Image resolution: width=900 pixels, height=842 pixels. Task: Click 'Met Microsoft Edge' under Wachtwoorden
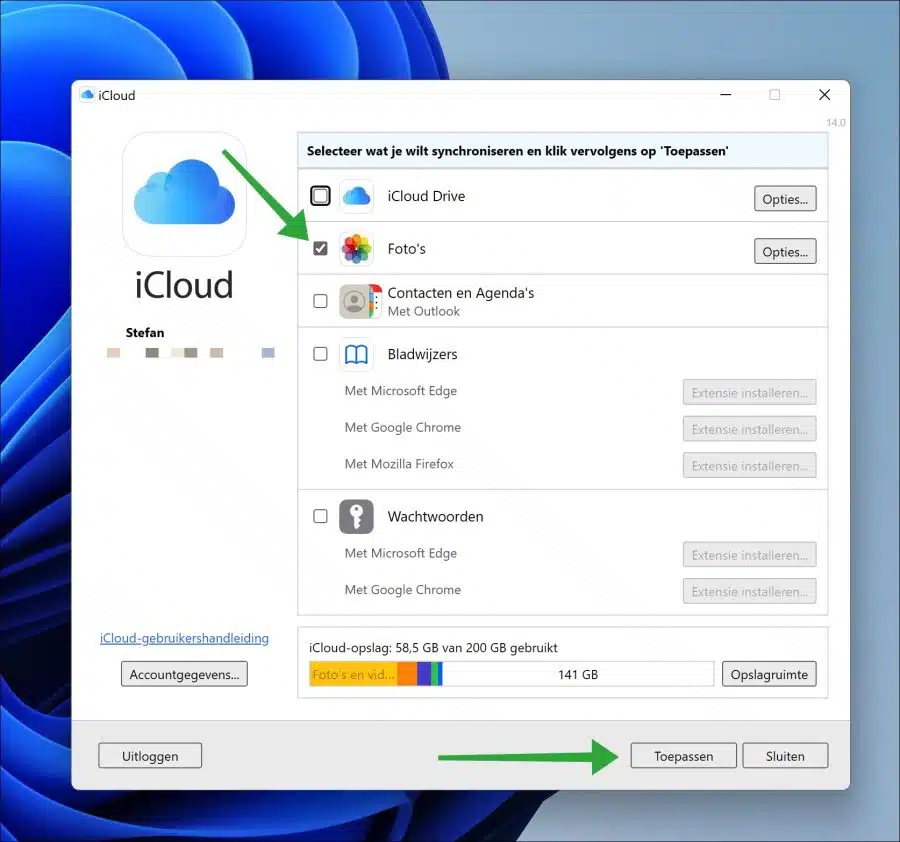(401, 553)
